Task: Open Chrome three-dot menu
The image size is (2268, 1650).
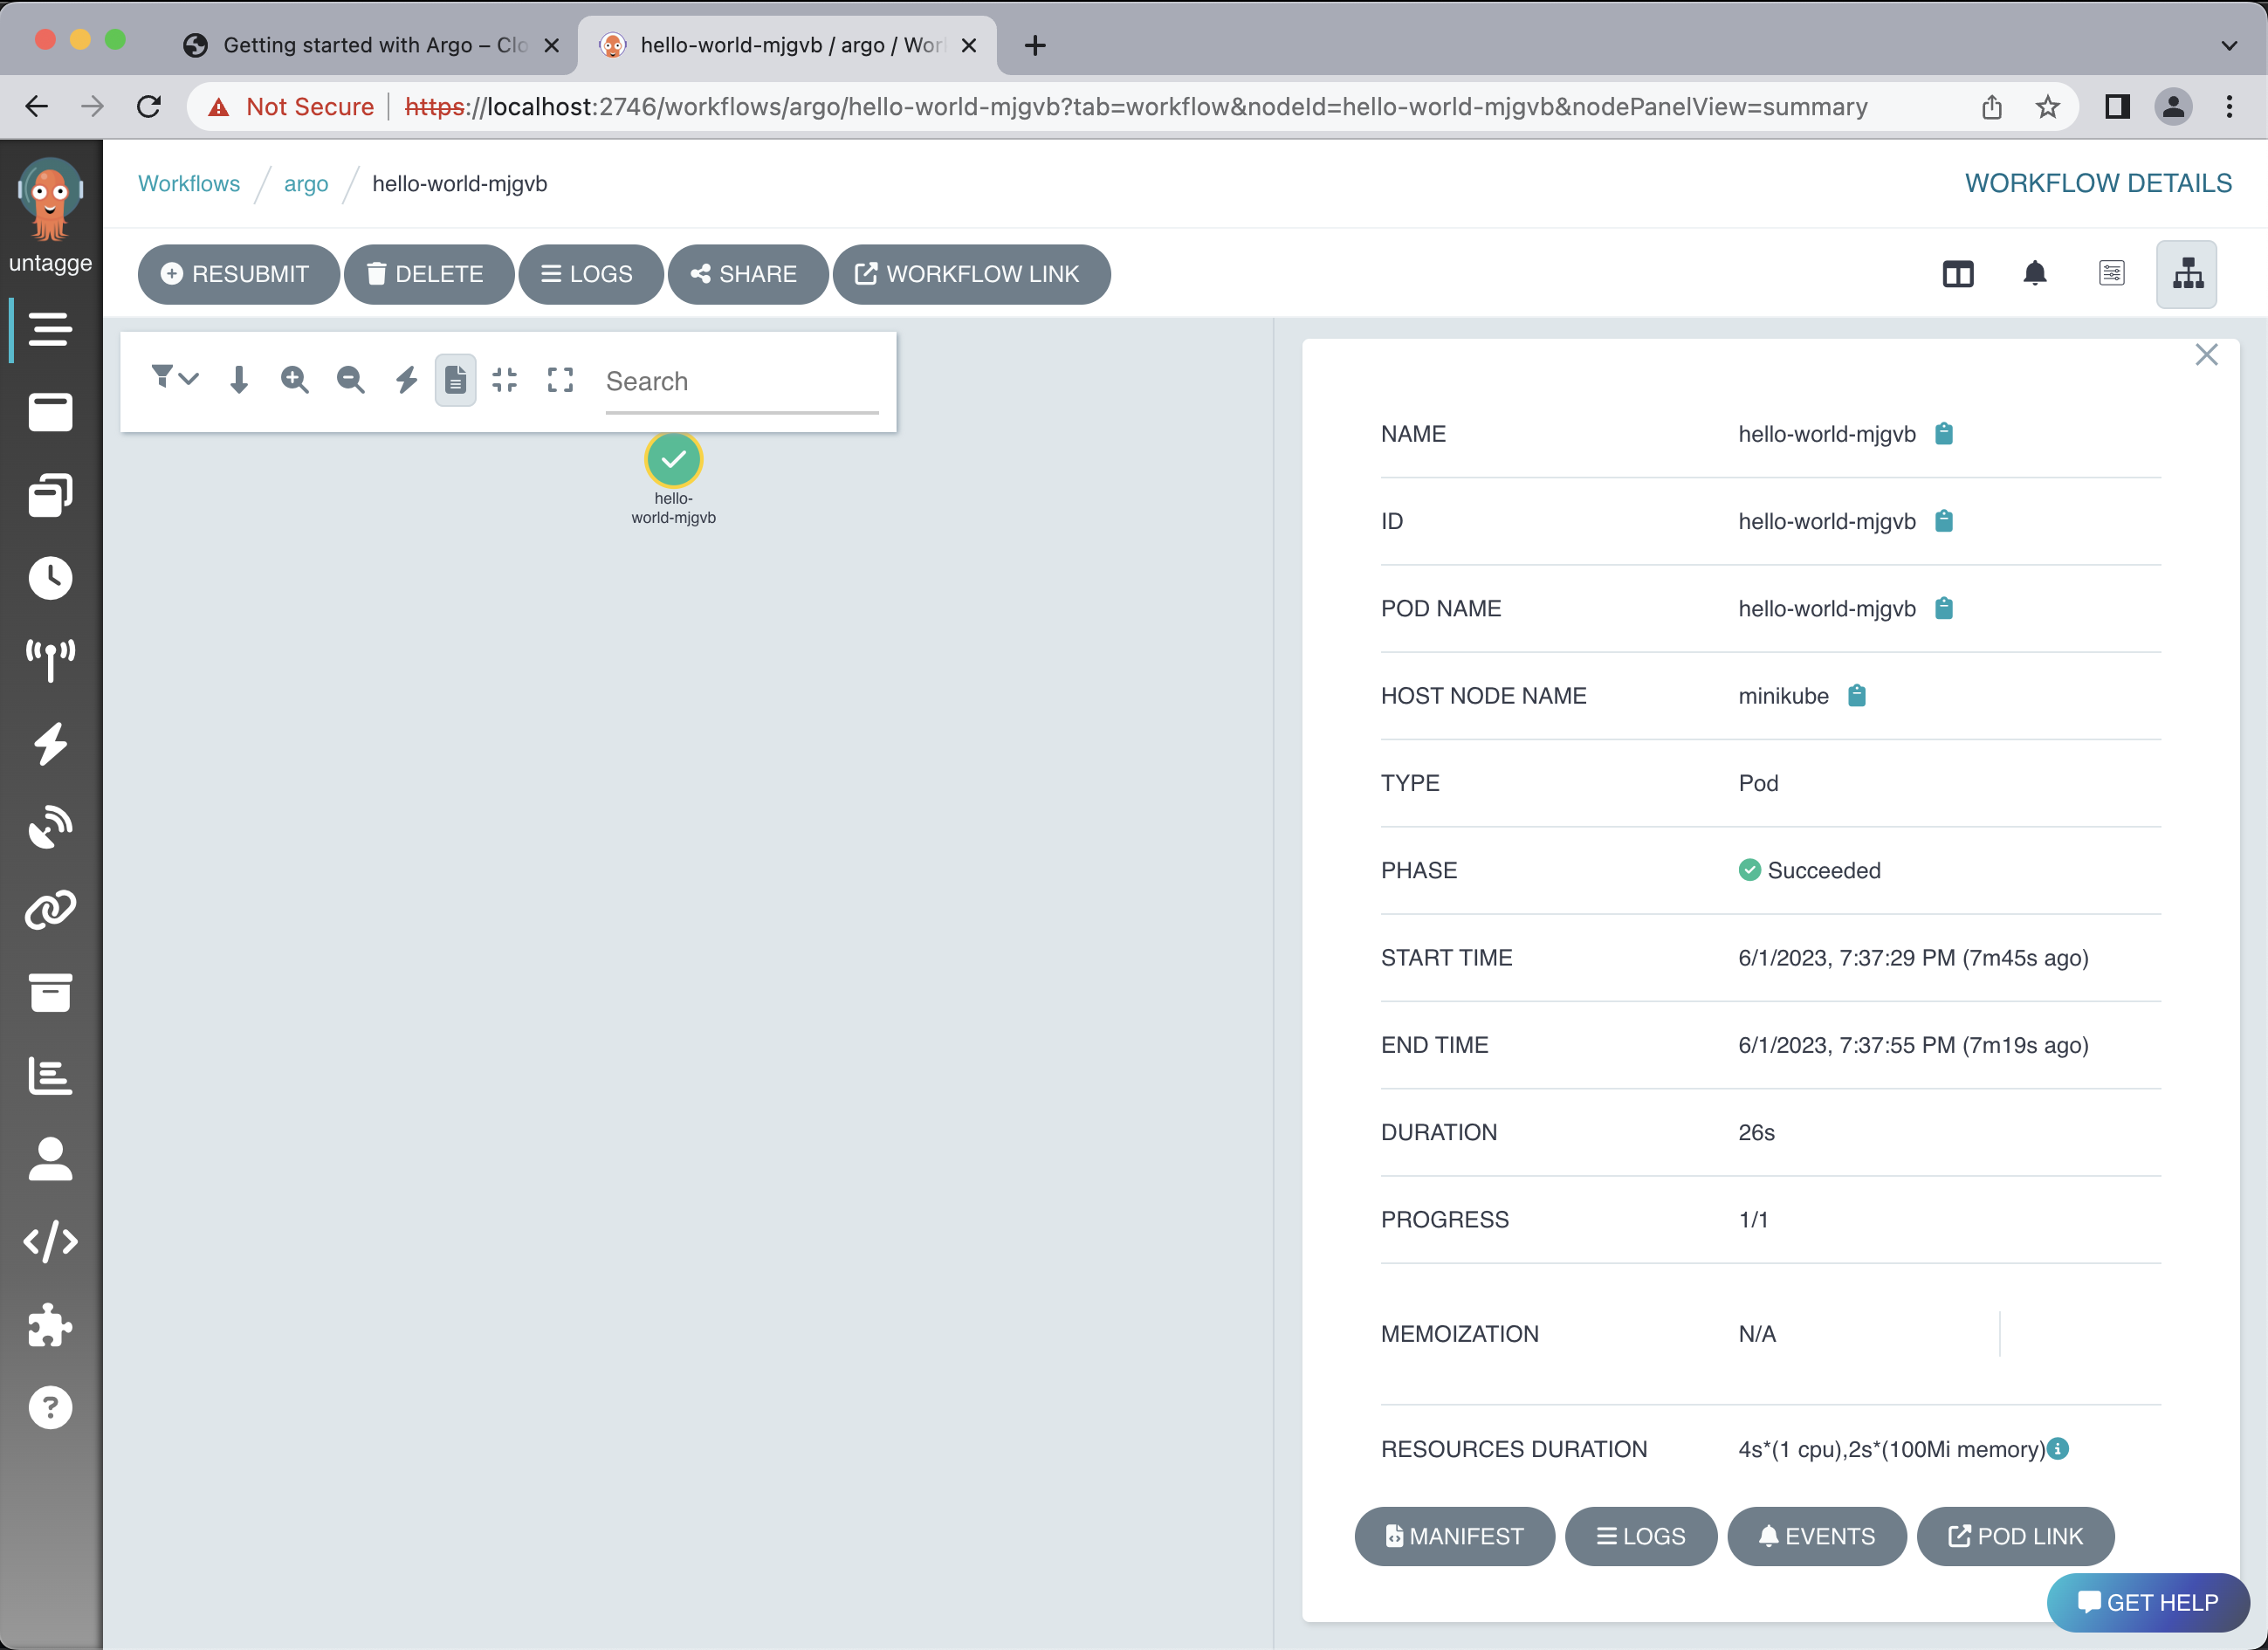Action: [2229, 106]
